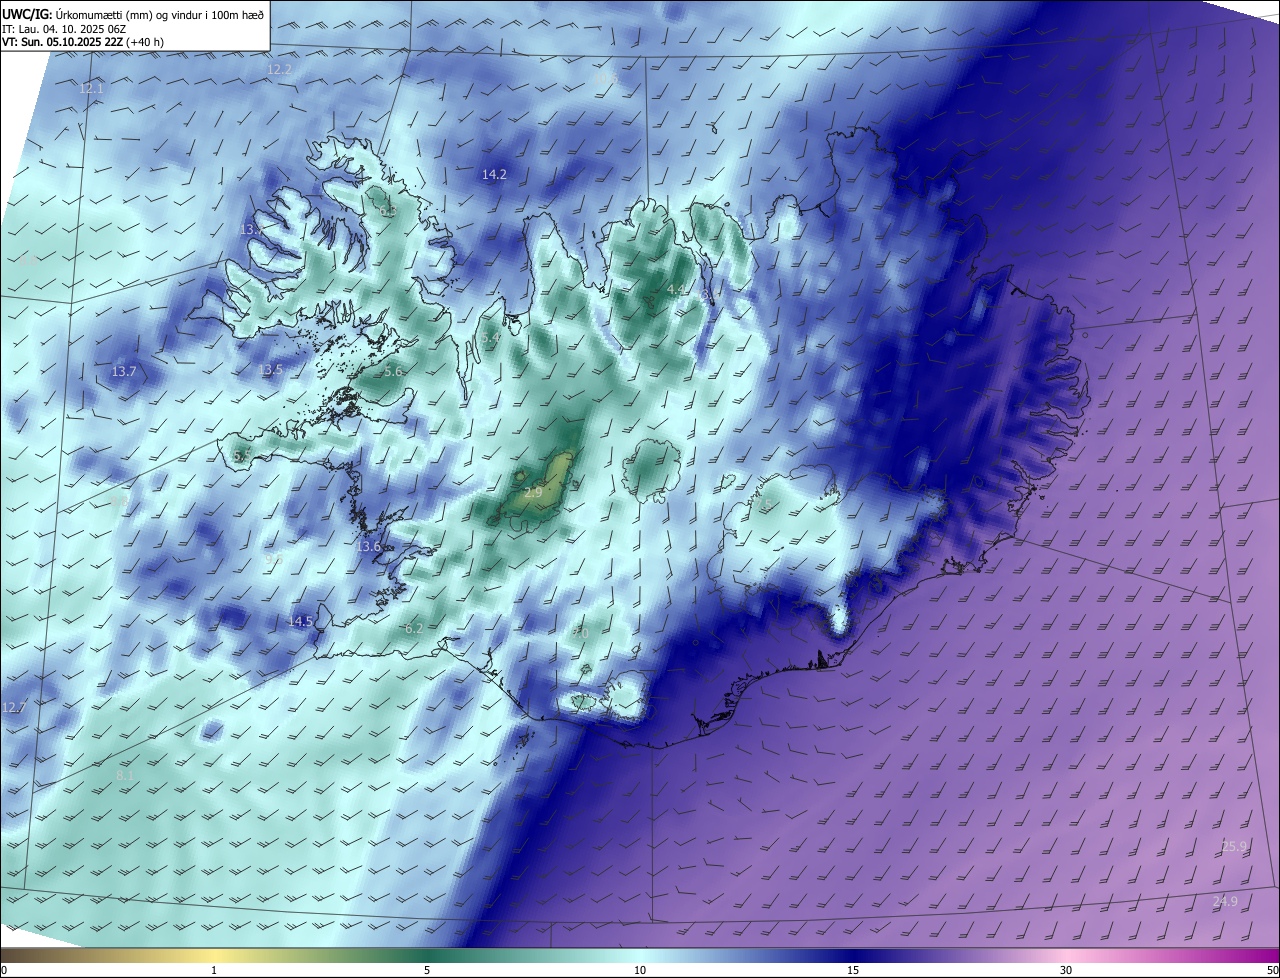
Task: Pick the 6.2 value label
Action: (x=414, y=628)
